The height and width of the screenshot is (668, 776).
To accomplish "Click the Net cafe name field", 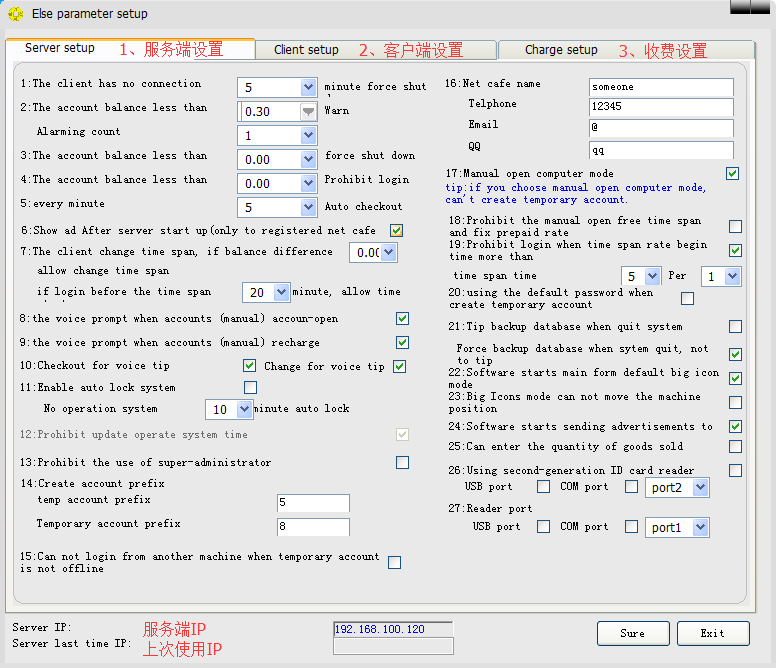I will 660,87.
